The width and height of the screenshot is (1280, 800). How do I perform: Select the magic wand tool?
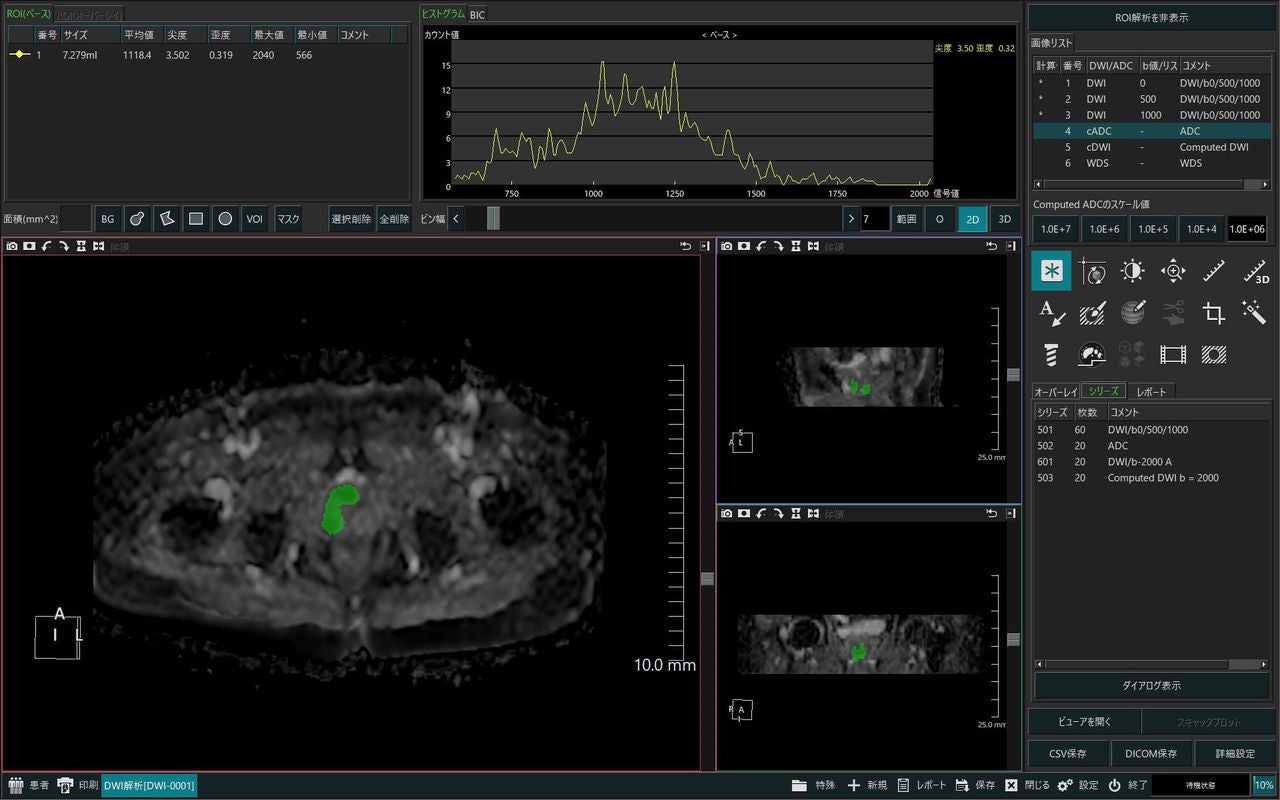[x=1255, y=313]
